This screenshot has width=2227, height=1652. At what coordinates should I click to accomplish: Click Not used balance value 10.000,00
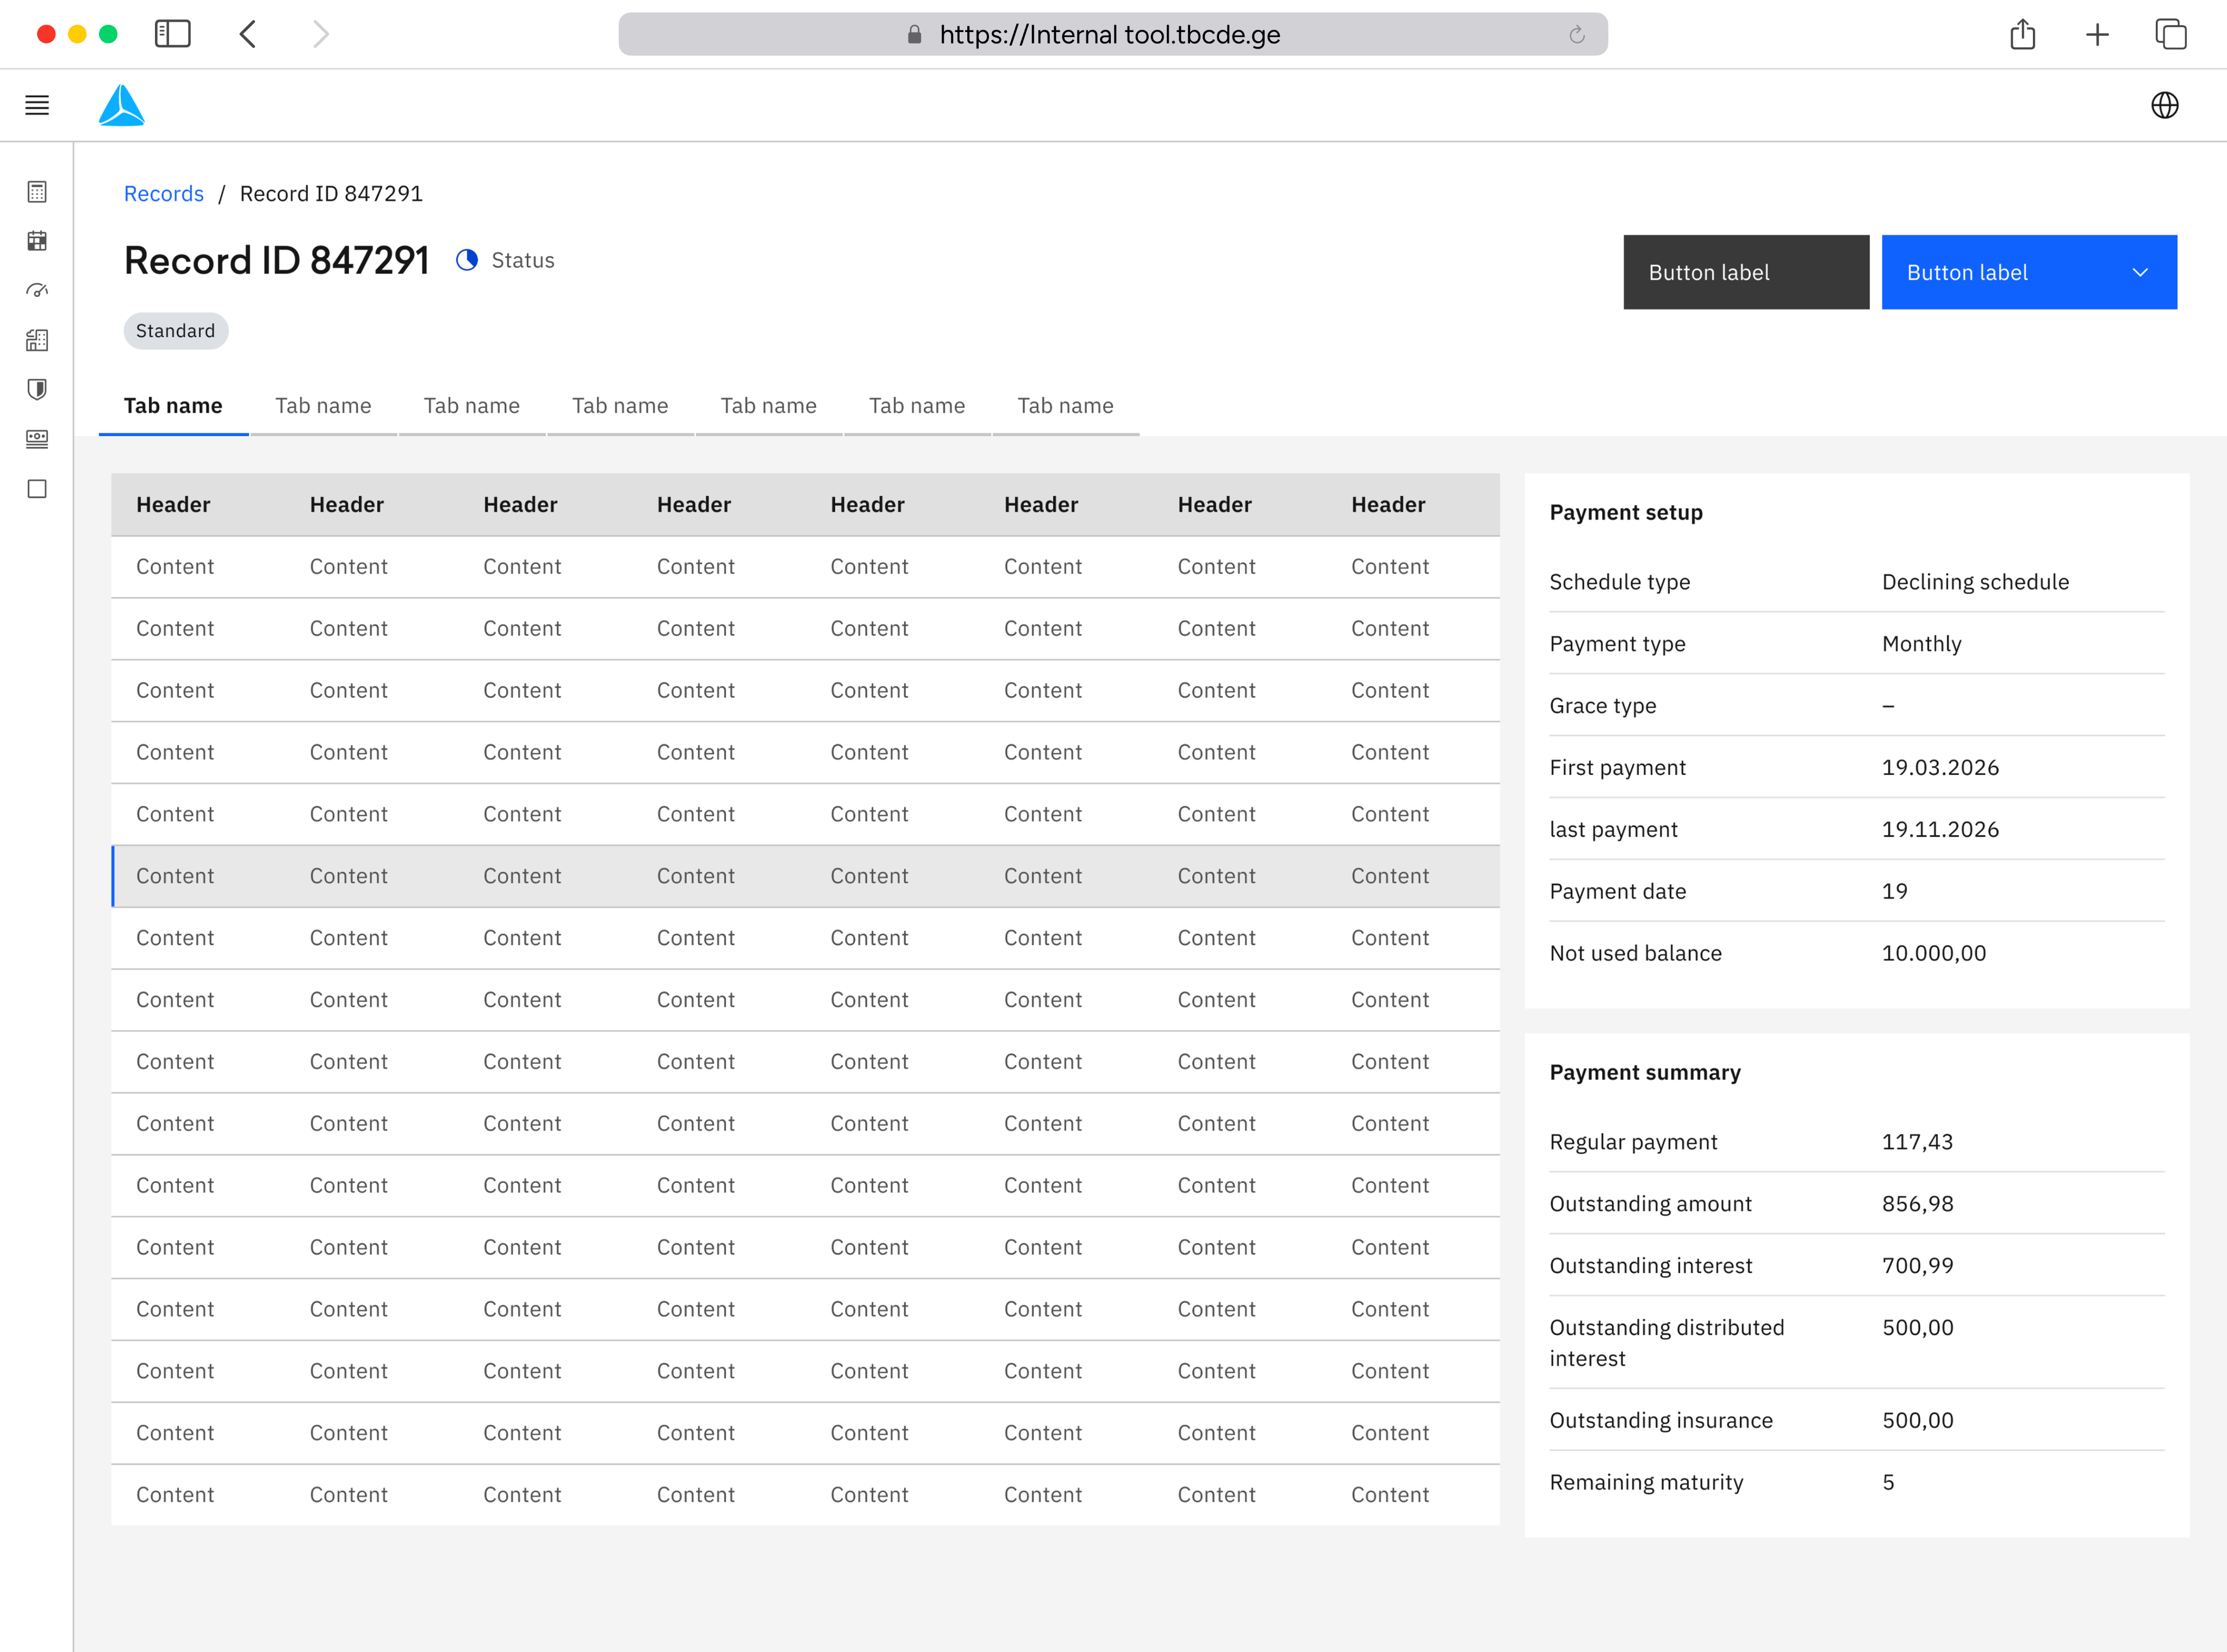coord(1934,953)
